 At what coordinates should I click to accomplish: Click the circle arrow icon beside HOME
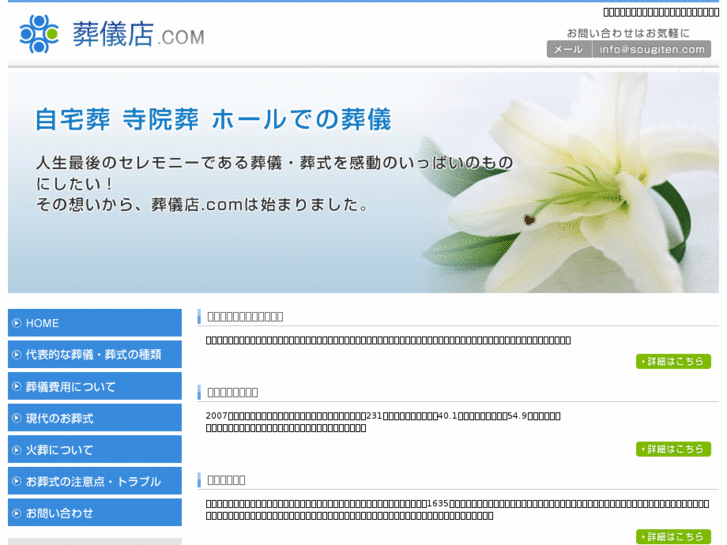[17, 323]
